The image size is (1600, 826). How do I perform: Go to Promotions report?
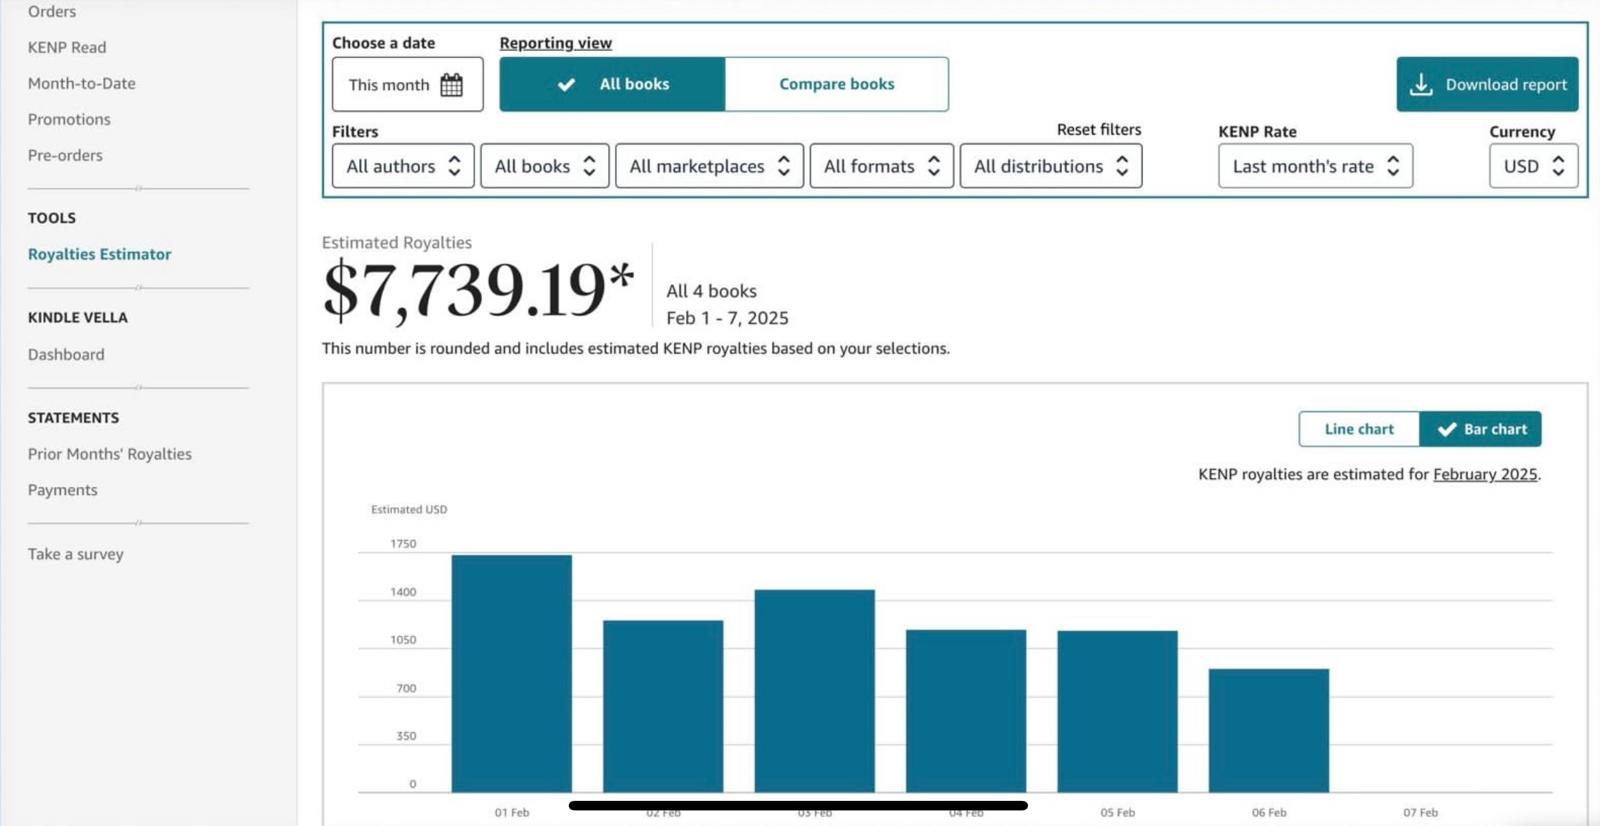coord(69,119)
